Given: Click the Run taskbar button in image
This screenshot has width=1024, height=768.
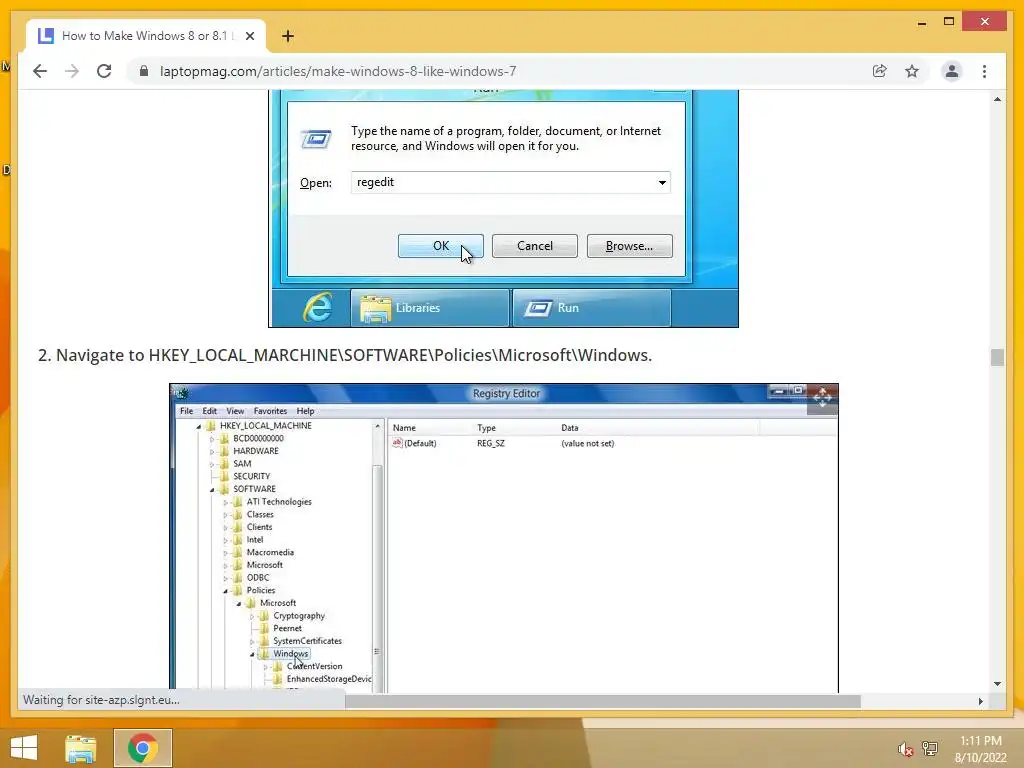Looking at the screenshot, I should click(592, 308).
